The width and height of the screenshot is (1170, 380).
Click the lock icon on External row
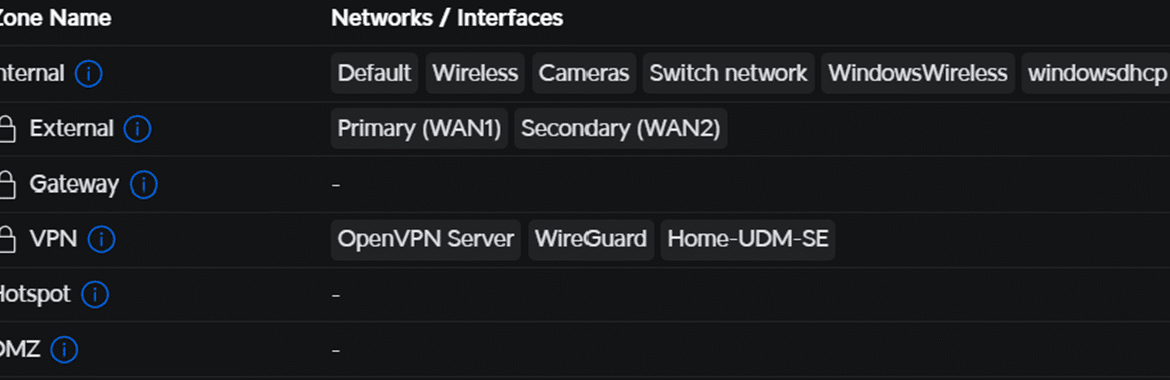point(6,129)
